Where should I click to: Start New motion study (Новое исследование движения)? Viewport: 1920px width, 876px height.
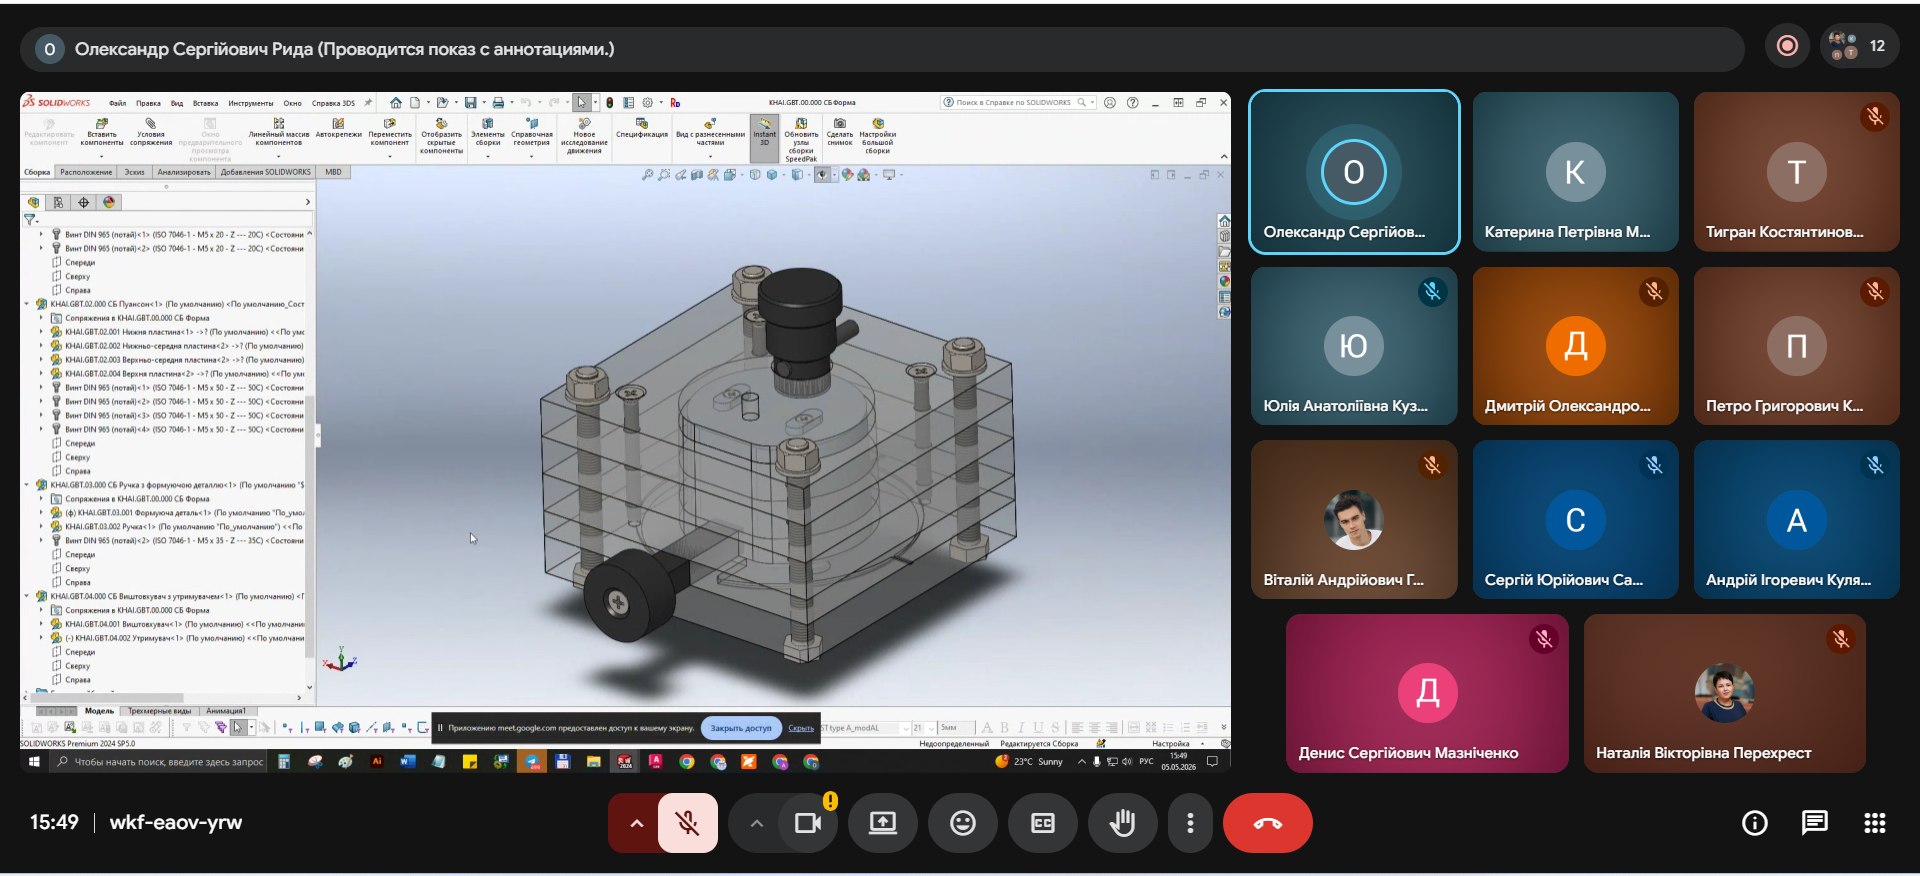click(584, 136)
